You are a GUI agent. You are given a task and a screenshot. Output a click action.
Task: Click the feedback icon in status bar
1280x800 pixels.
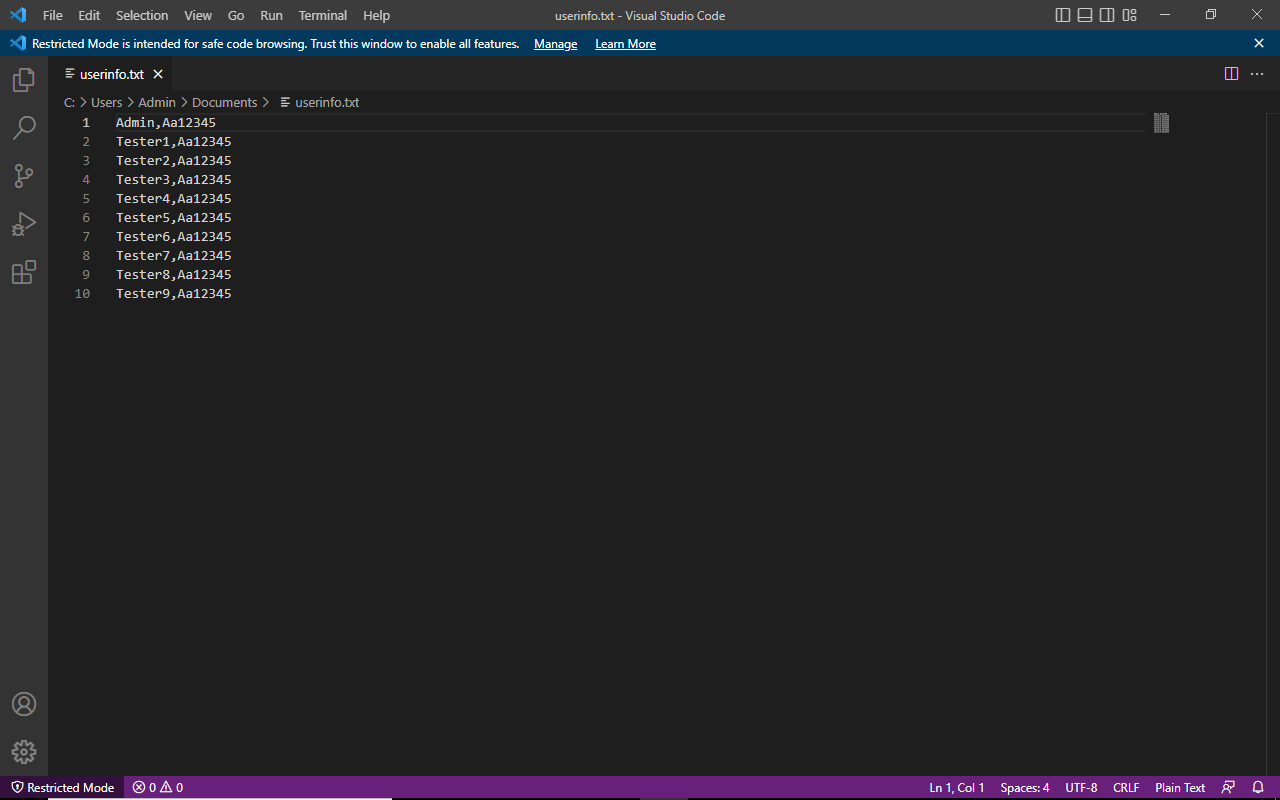tap(1229, 788)
